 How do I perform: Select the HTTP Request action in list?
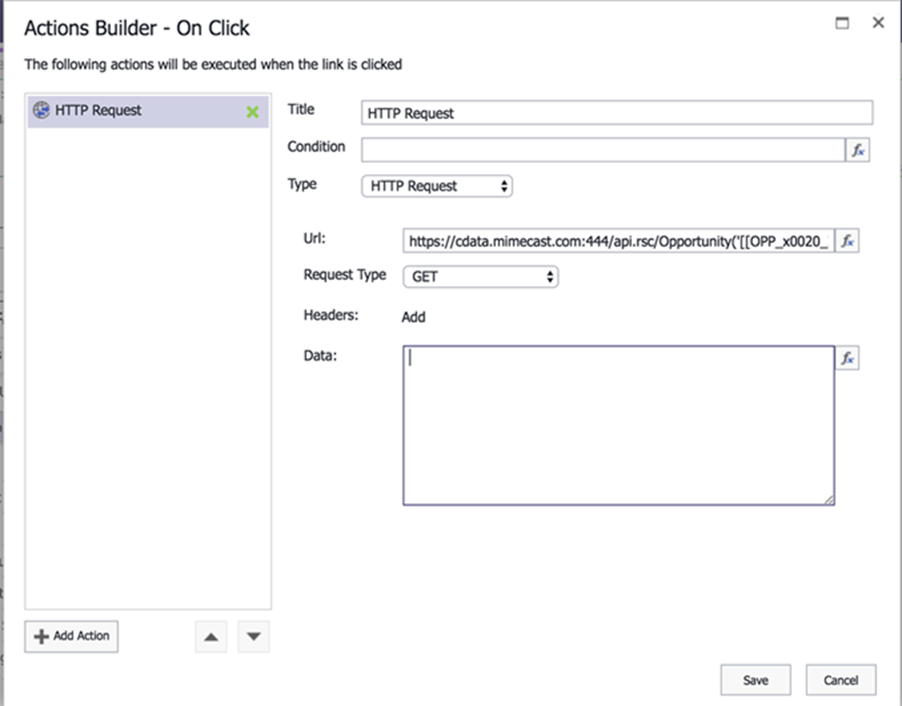pos(130,111)
